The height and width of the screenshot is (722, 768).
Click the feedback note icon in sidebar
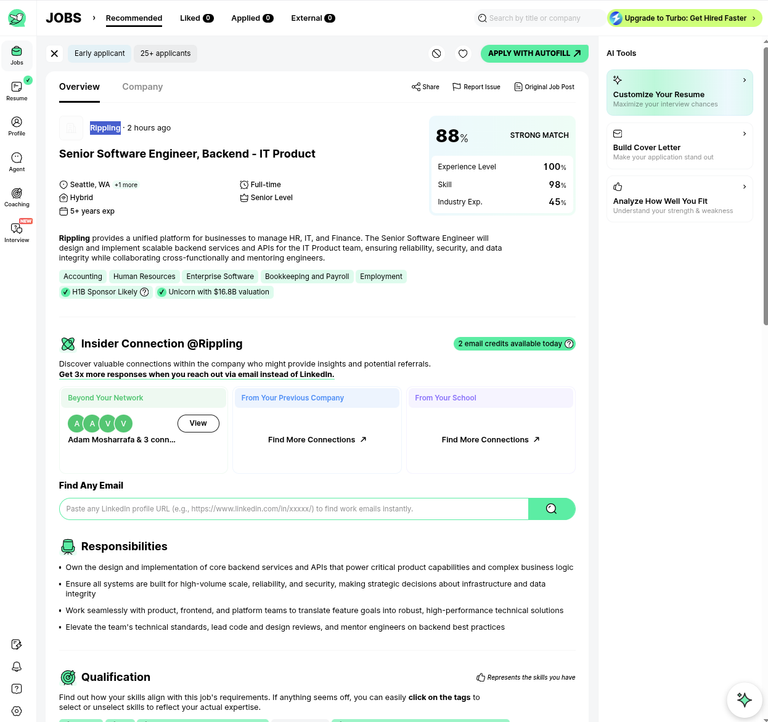click(x=16, y=644)
